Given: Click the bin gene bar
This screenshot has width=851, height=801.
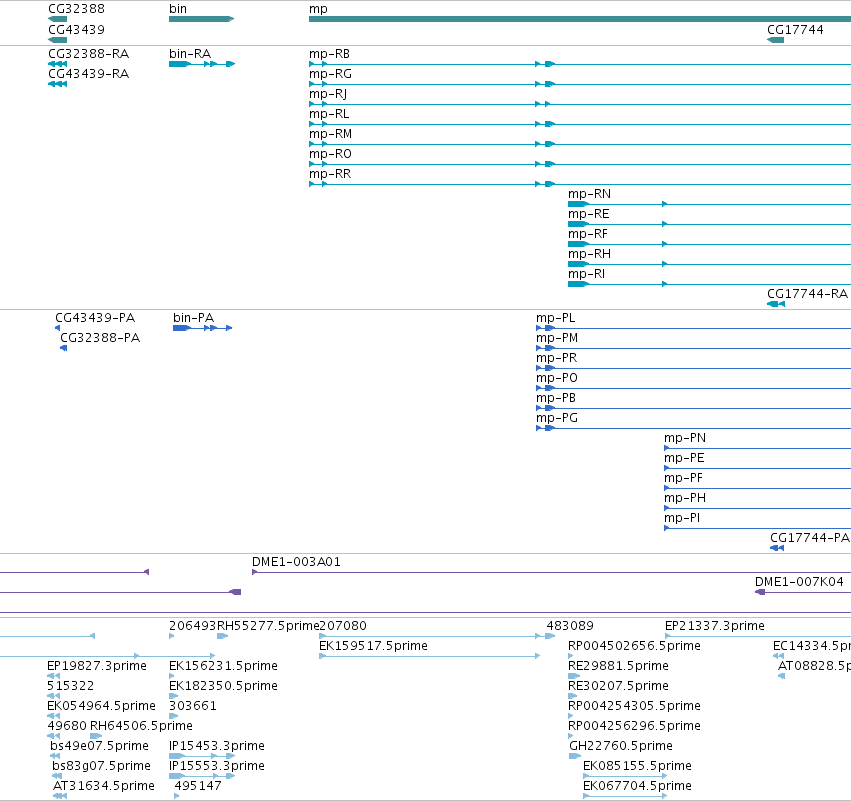Looking at the screenshot, I should [201, 19].
